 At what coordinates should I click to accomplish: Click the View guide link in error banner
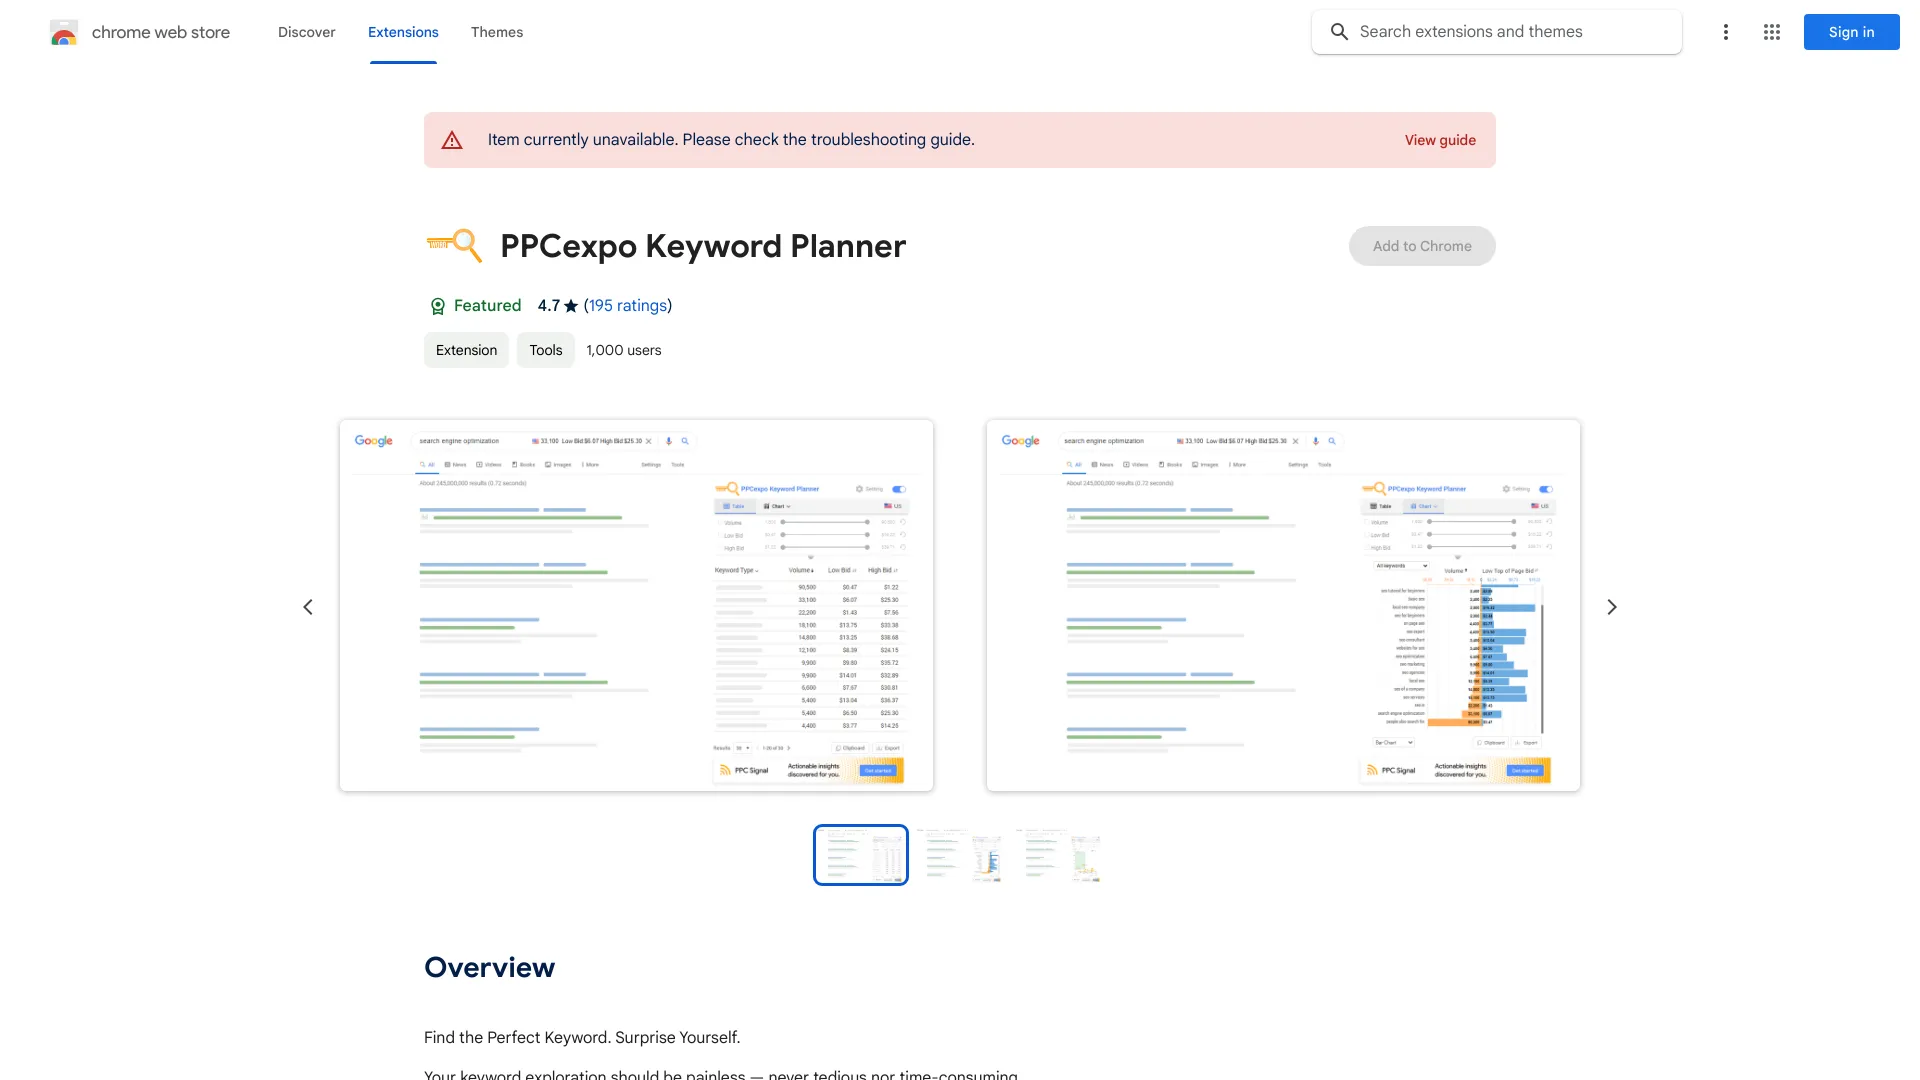pyautogui.click(x=1440, y=140)
